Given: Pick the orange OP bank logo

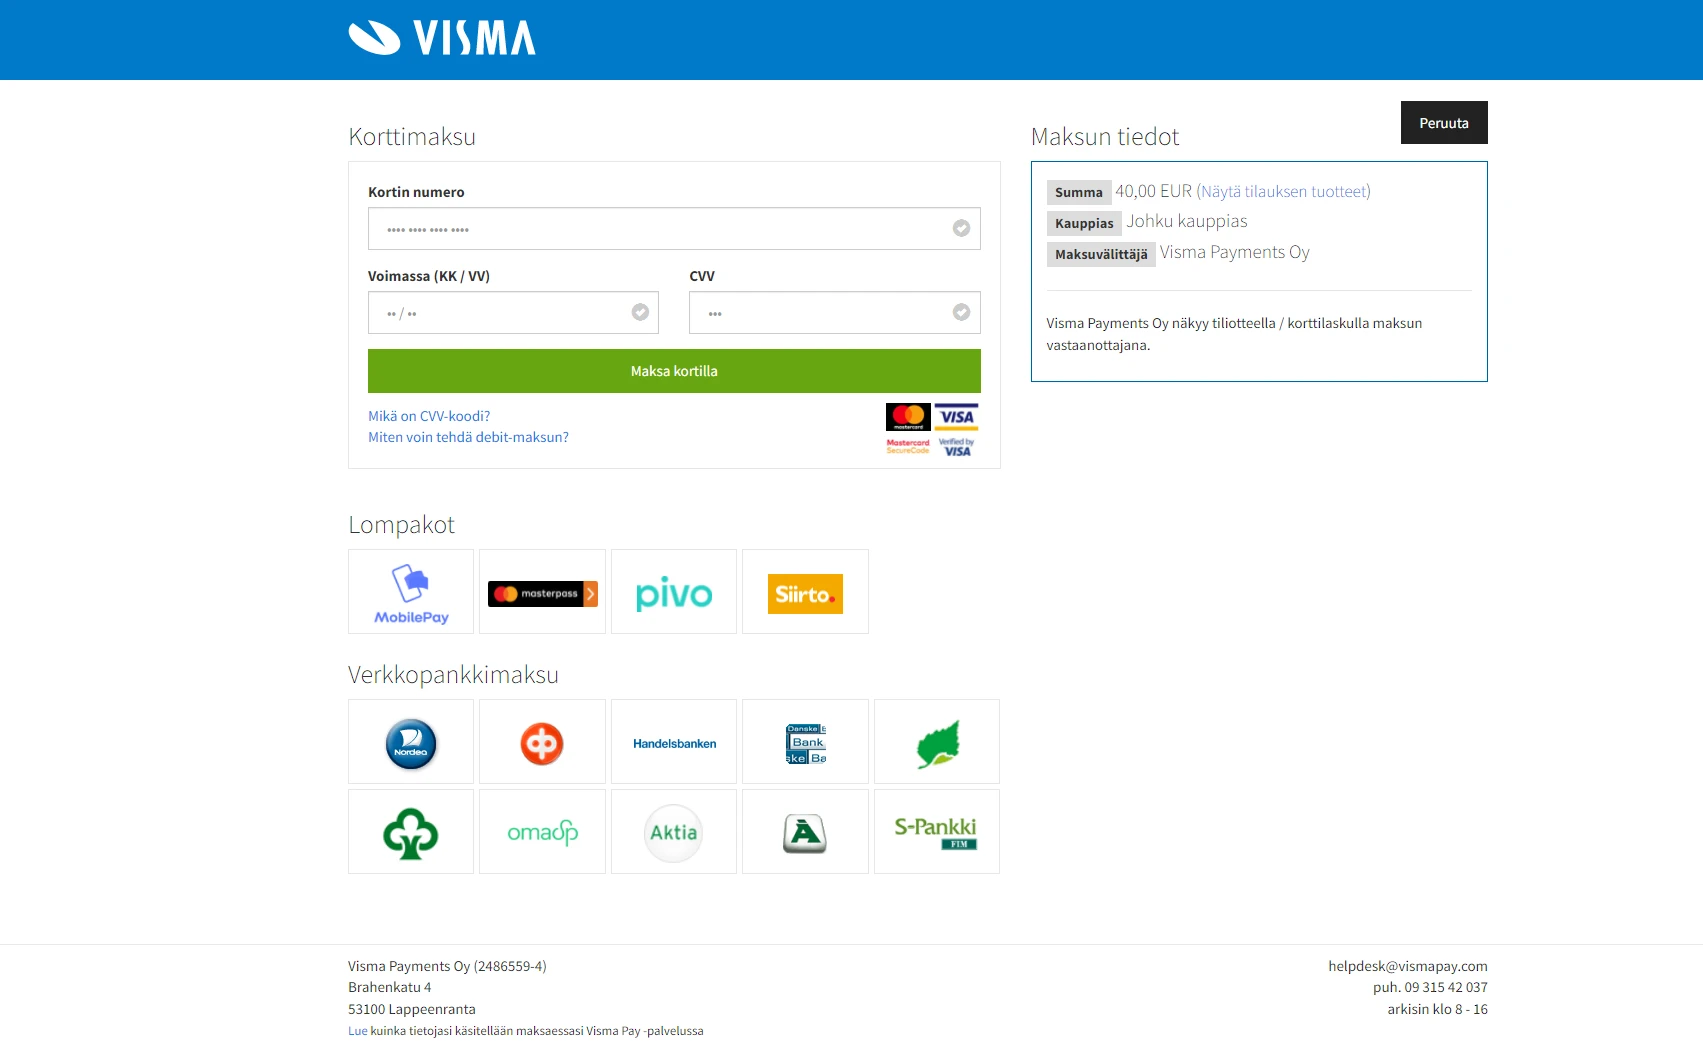Looking at the screenshot, I should pyautogui.click(x=542, y=742).
